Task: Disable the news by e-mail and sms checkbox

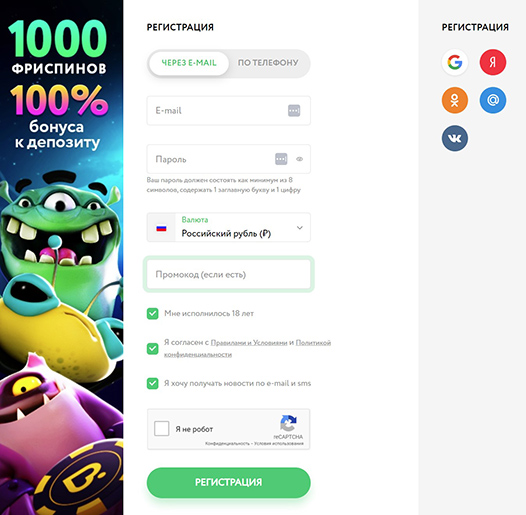Action: (153, 383)
